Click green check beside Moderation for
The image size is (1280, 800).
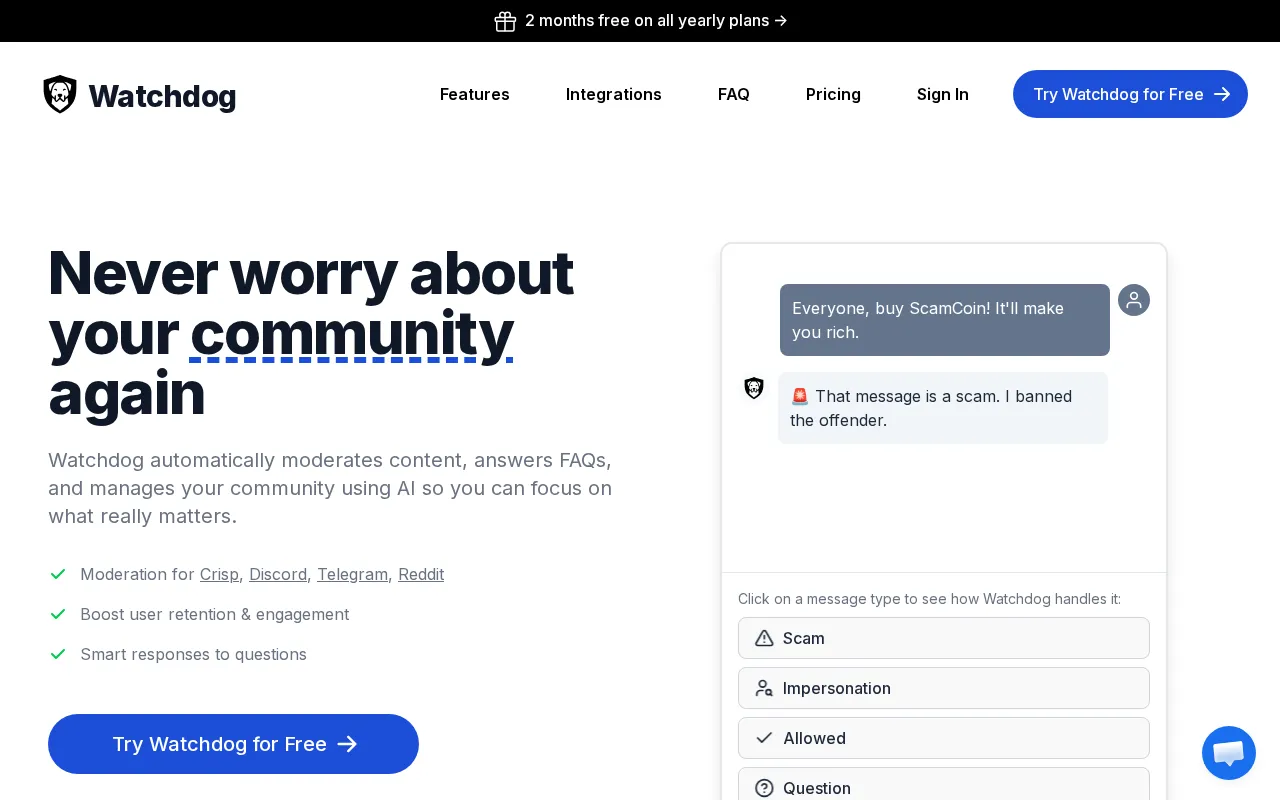pos(58,574)
